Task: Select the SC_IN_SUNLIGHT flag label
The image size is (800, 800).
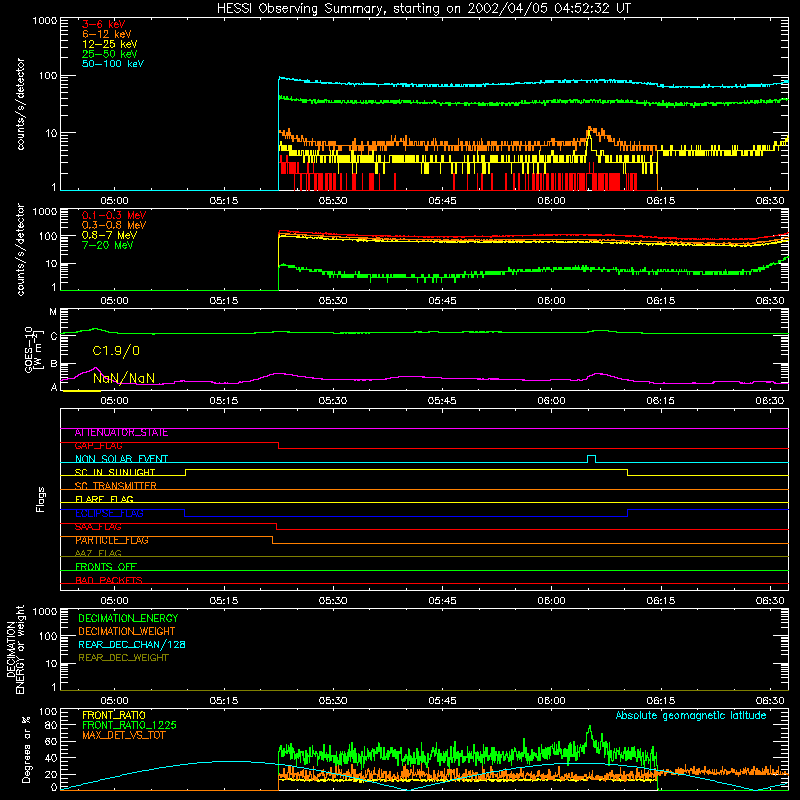Action: click(115, 472)
